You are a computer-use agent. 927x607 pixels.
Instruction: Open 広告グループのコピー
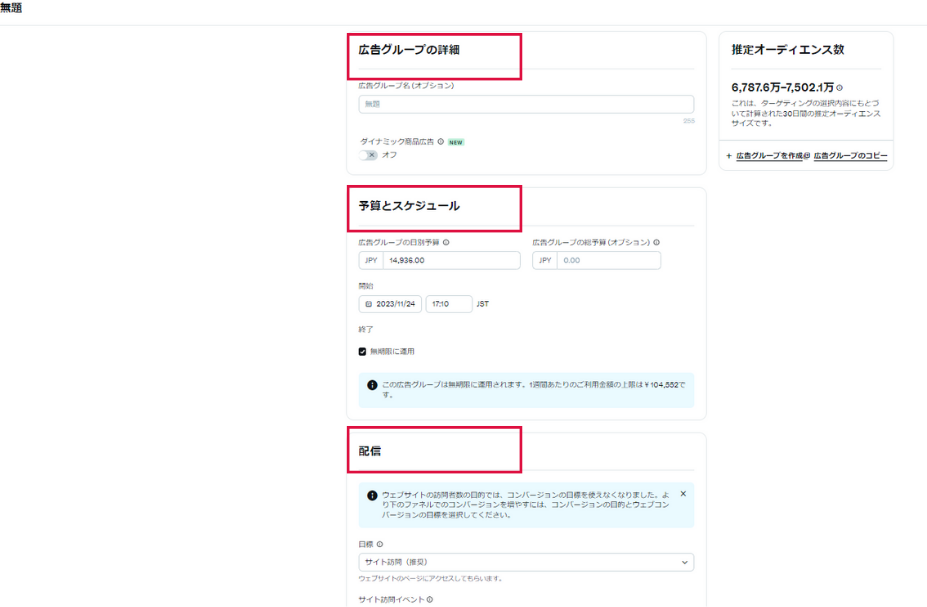[x=851, y=154]
